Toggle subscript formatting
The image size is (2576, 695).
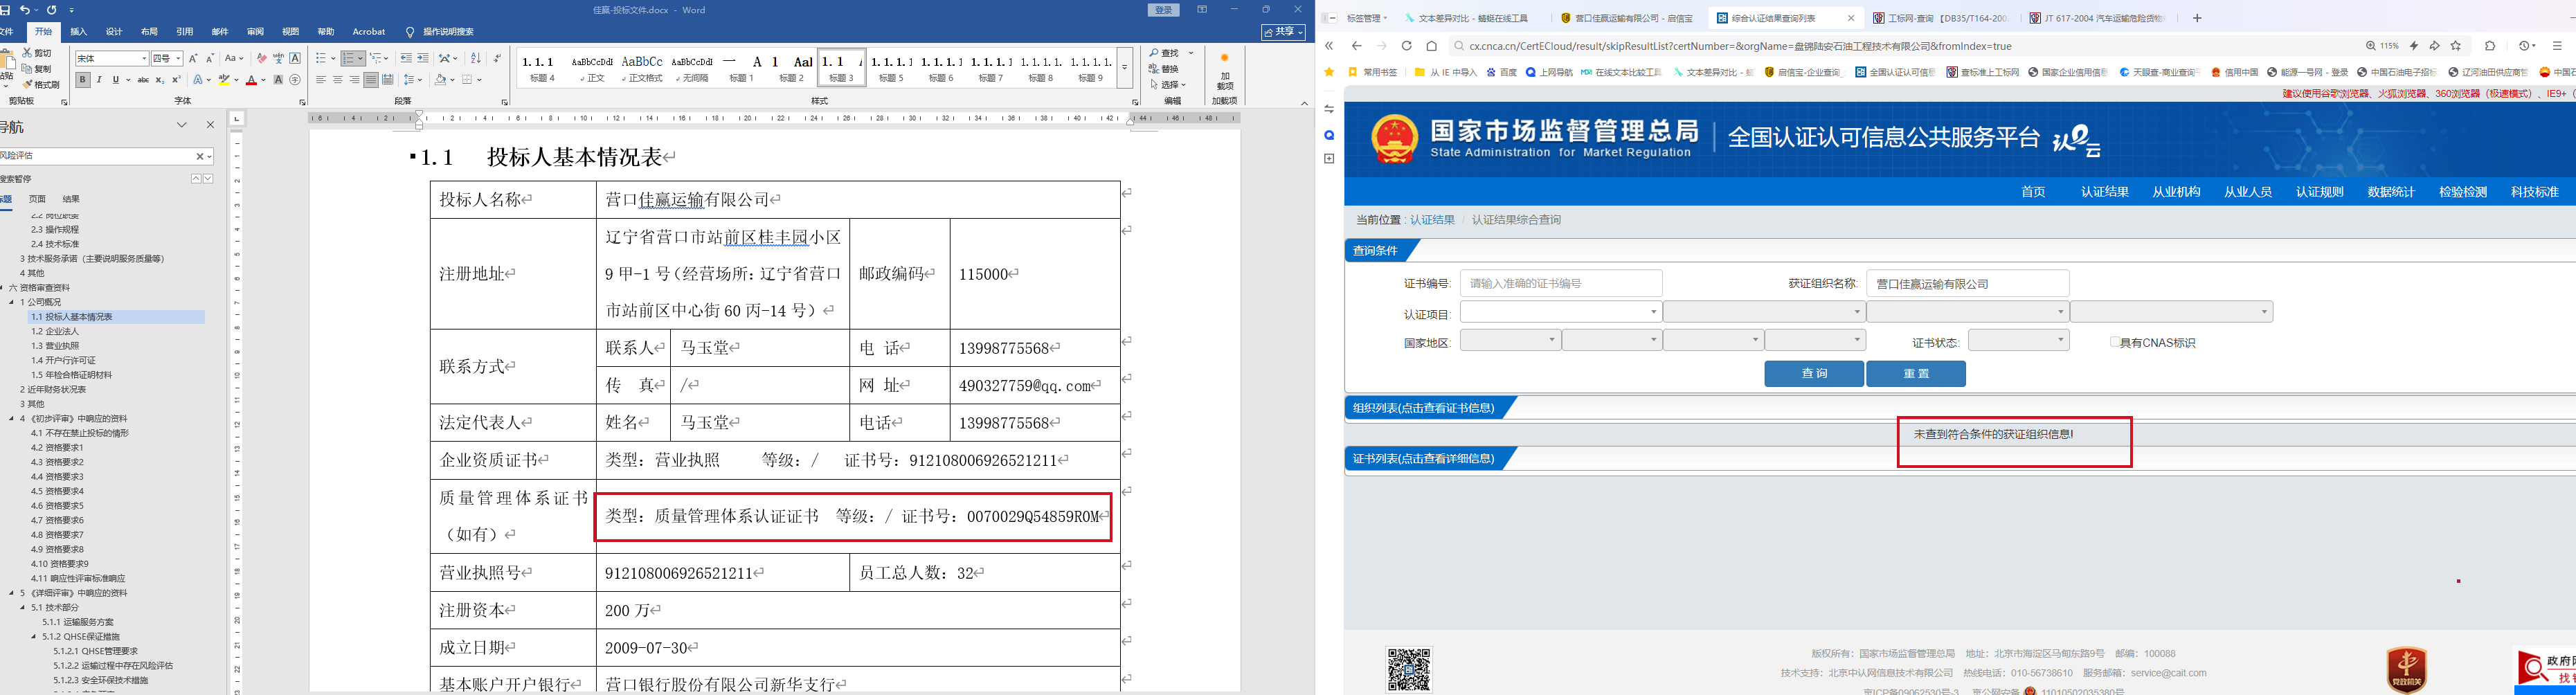[160, 80]
